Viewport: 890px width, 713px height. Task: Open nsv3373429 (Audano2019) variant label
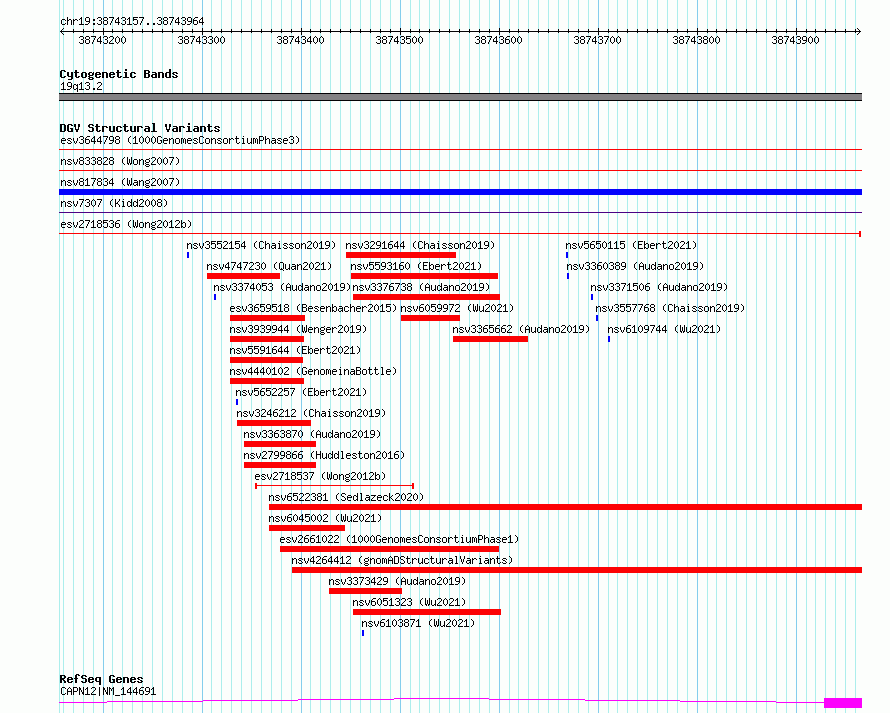click(x=397, y=581)
